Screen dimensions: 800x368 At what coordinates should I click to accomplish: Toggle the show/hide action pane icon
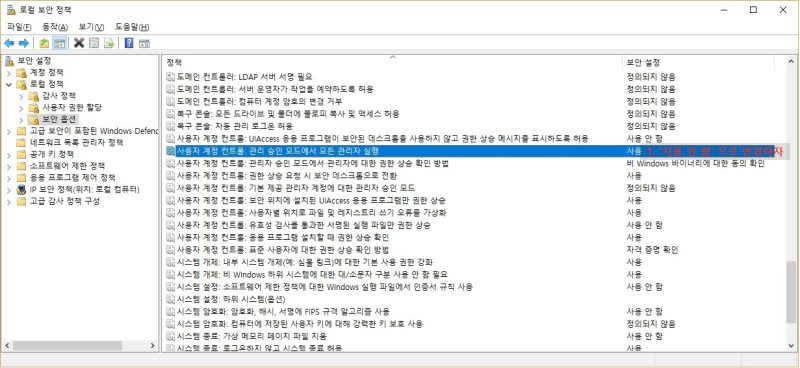pyautogui.click(x=144, y=43)
